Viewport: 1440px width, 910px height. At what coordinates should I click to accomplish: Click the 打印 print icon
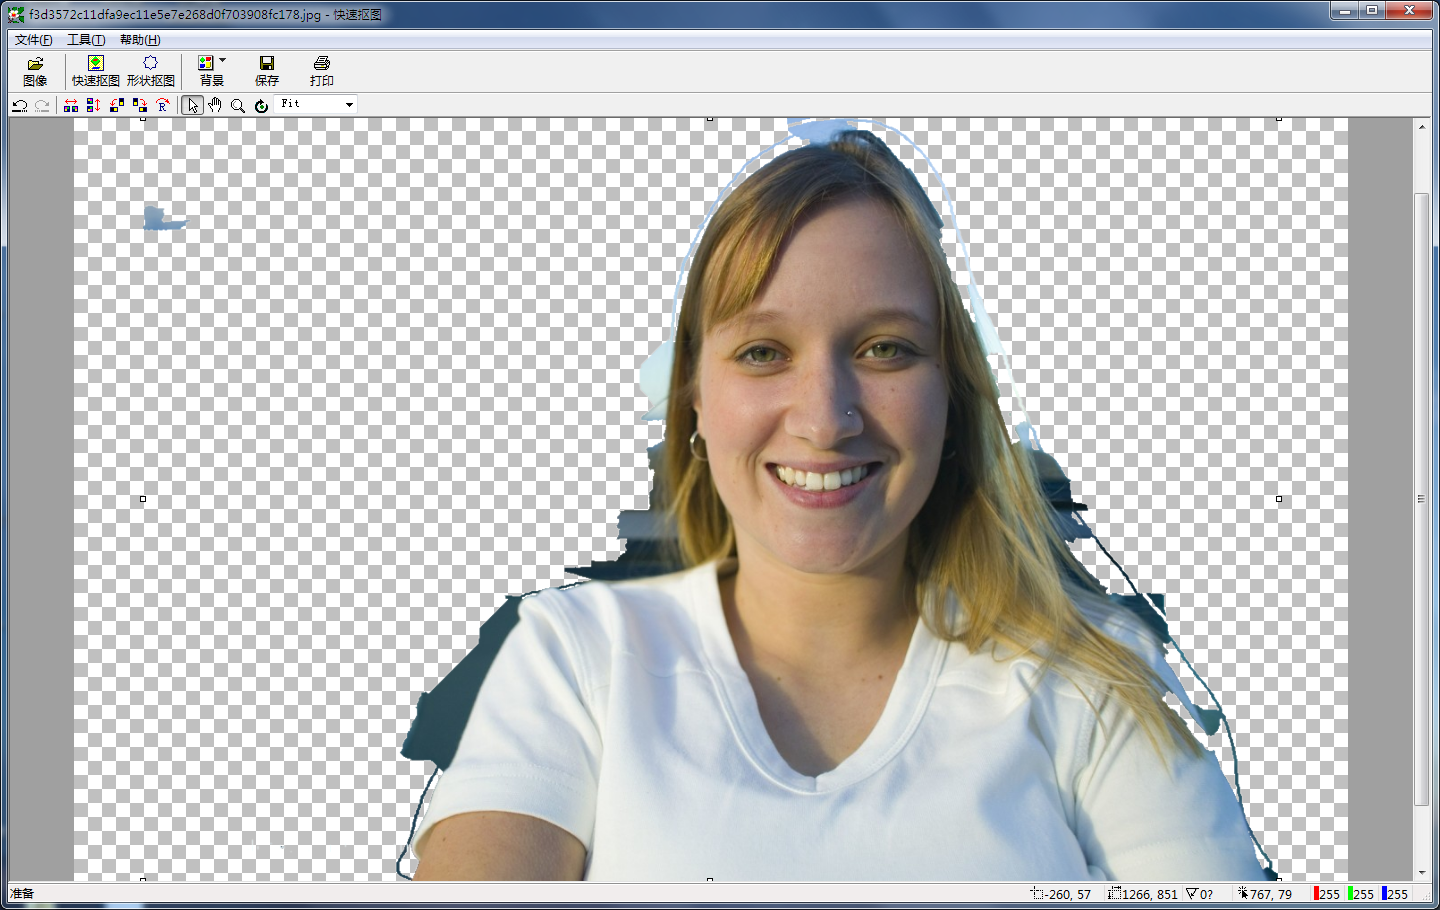(321, 71)
